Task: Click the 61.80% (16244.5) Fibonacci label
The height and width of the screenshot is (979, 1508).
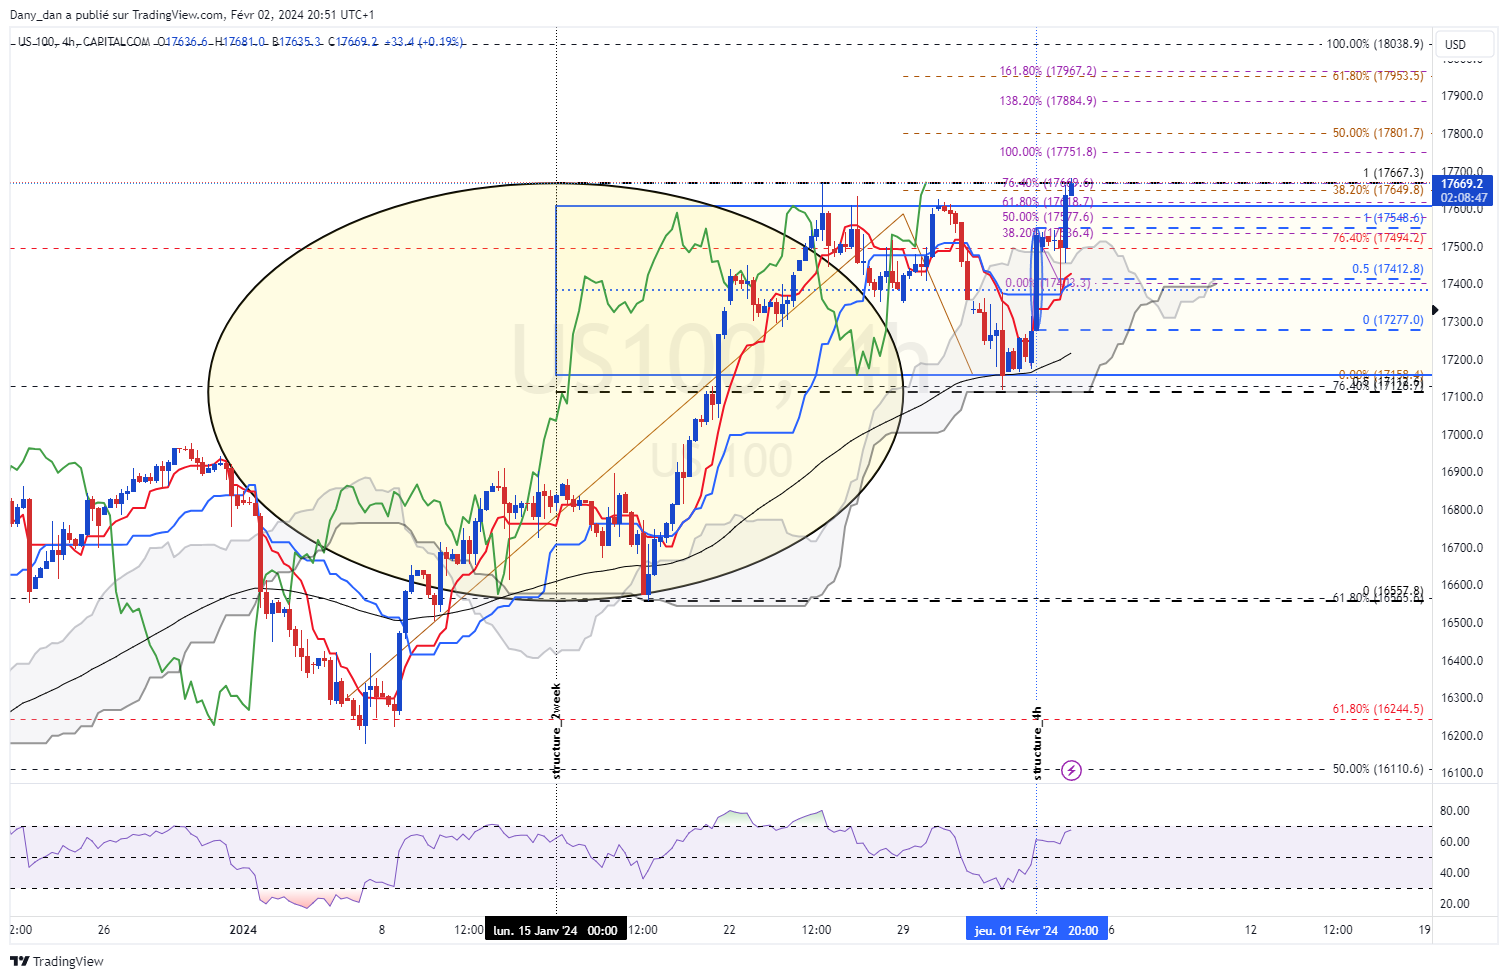Action: tap(1378, 709)
